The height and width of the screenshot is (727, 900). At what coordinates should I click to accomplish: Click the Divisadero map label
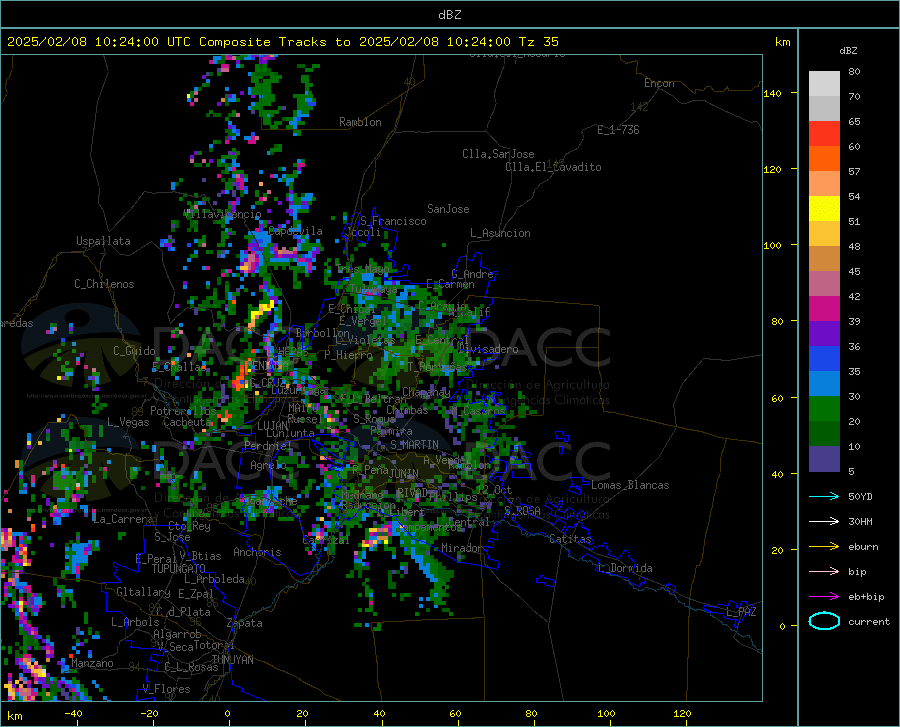point(488,349)
